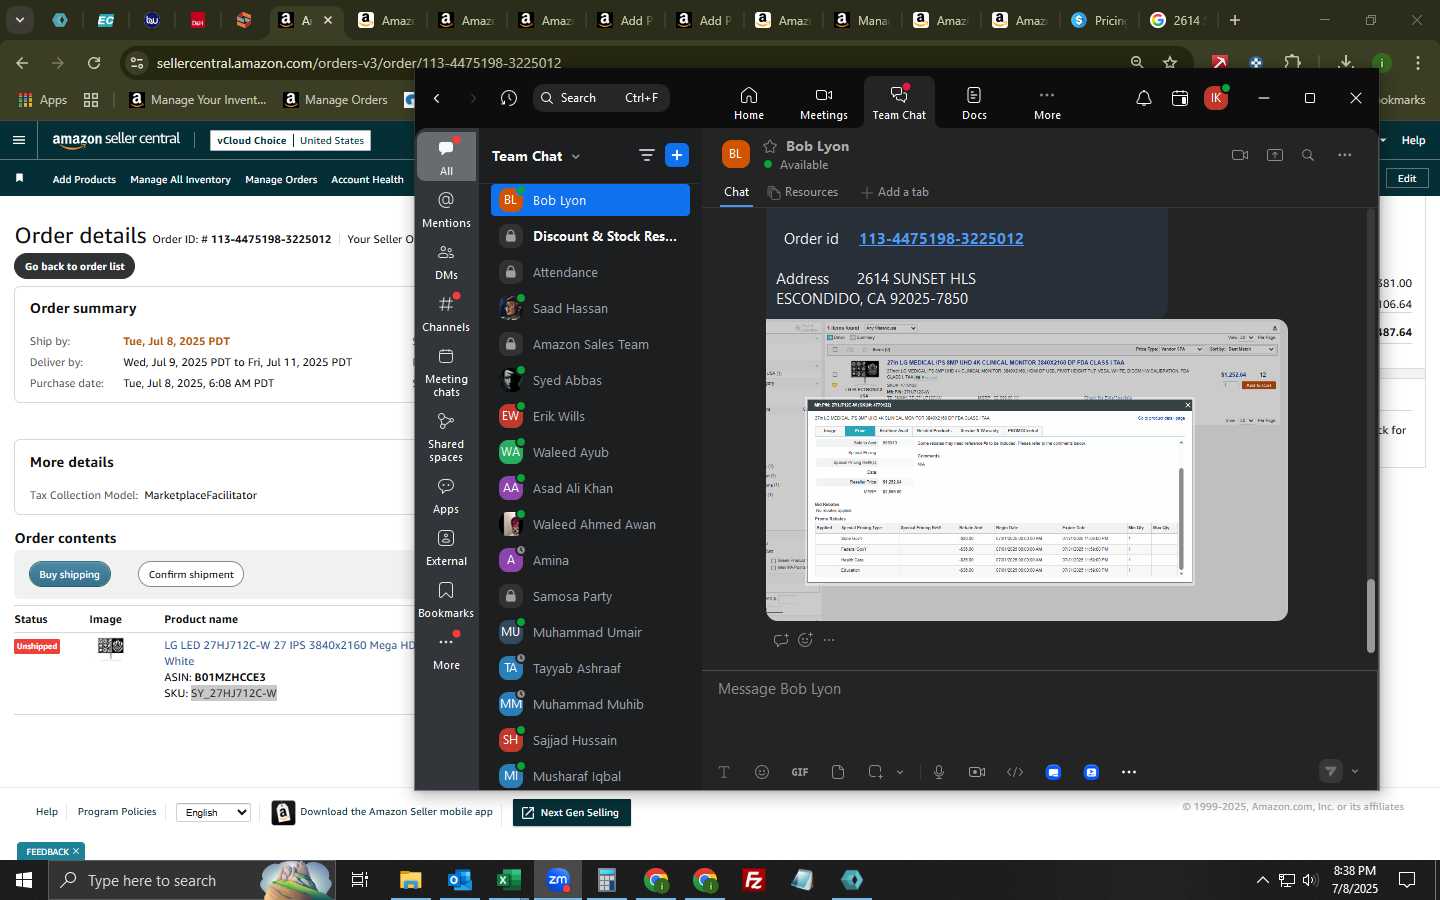Open the Zoom Home tab
The width and height of the screenshot is (1440, 900).
coord(748,103)
